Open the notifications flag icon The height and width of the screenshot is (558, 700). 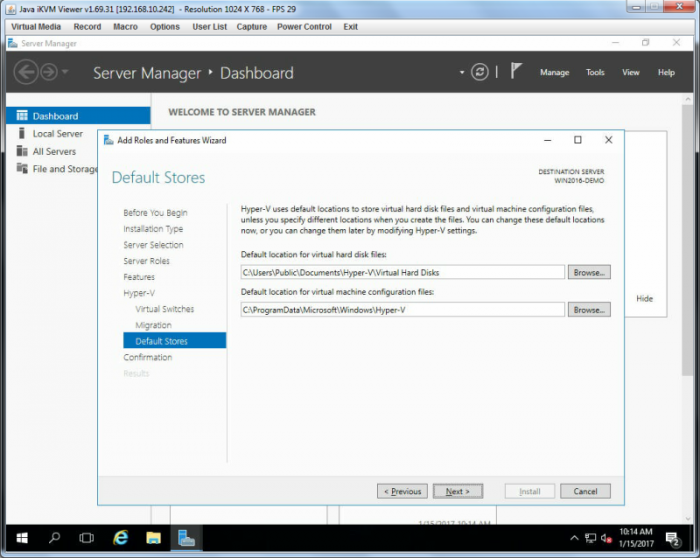tap(516, 71)
